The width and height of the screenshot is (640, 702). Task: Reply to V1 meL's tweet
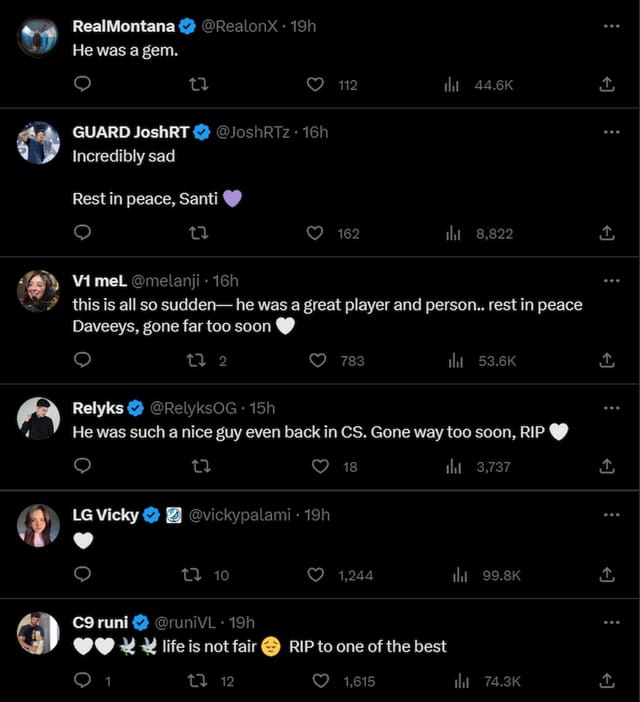[83, 360]
